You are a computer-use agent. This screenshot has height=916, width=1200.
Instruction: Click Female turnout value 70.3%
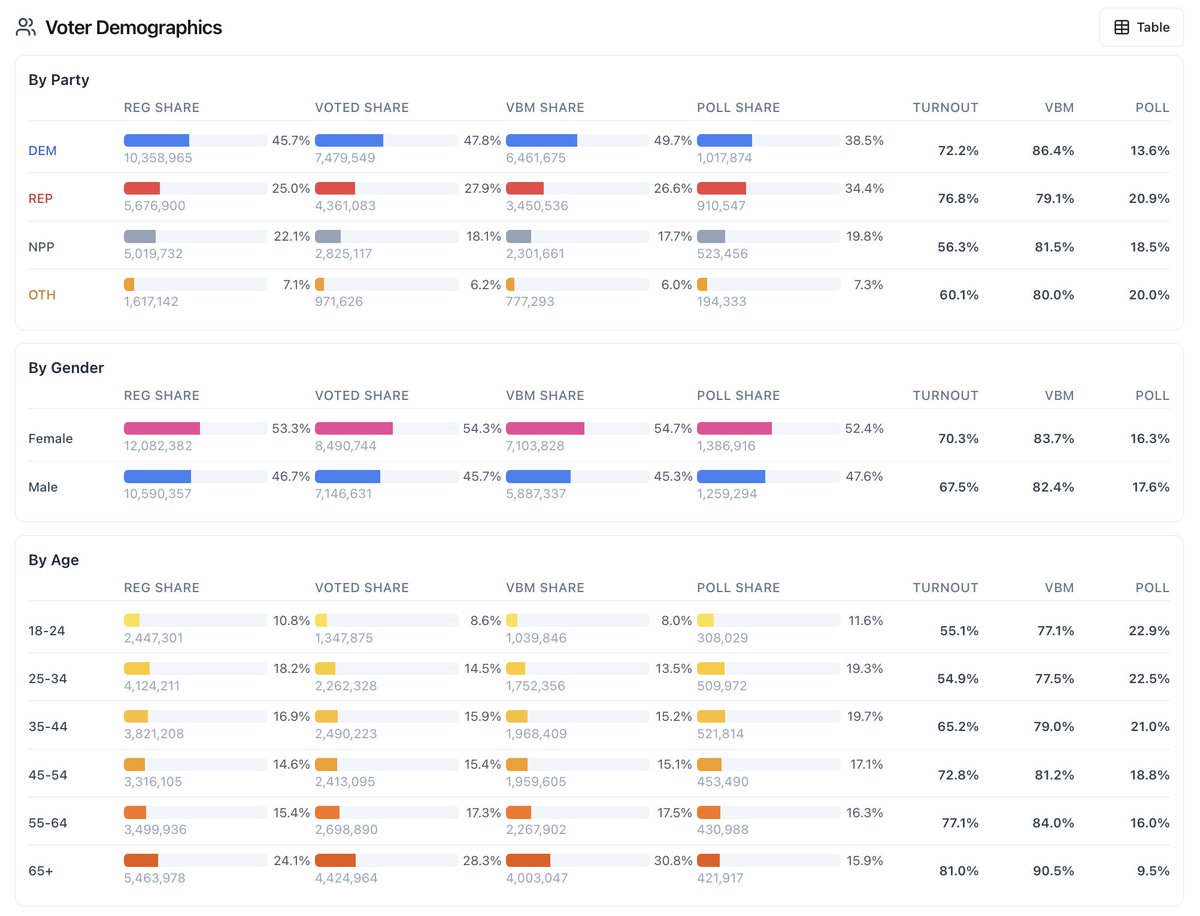click(958, 438)
